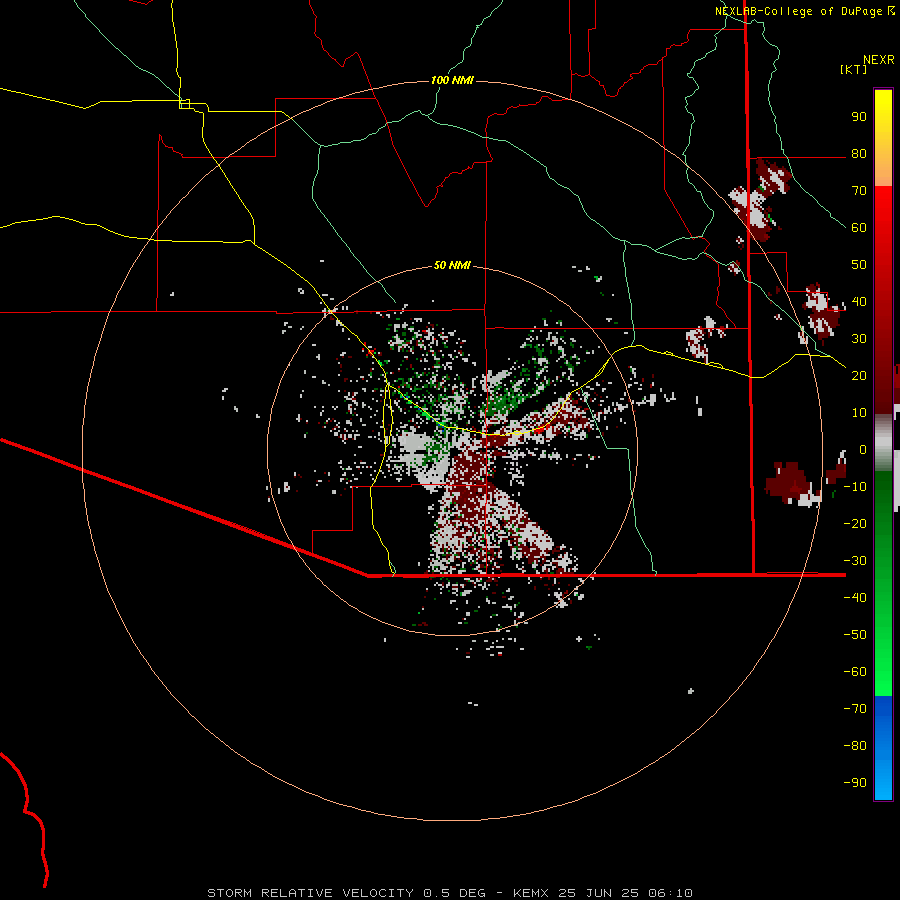Click the NEXR label above the color scale
The image size is (900, 900).
click(879, 60)
